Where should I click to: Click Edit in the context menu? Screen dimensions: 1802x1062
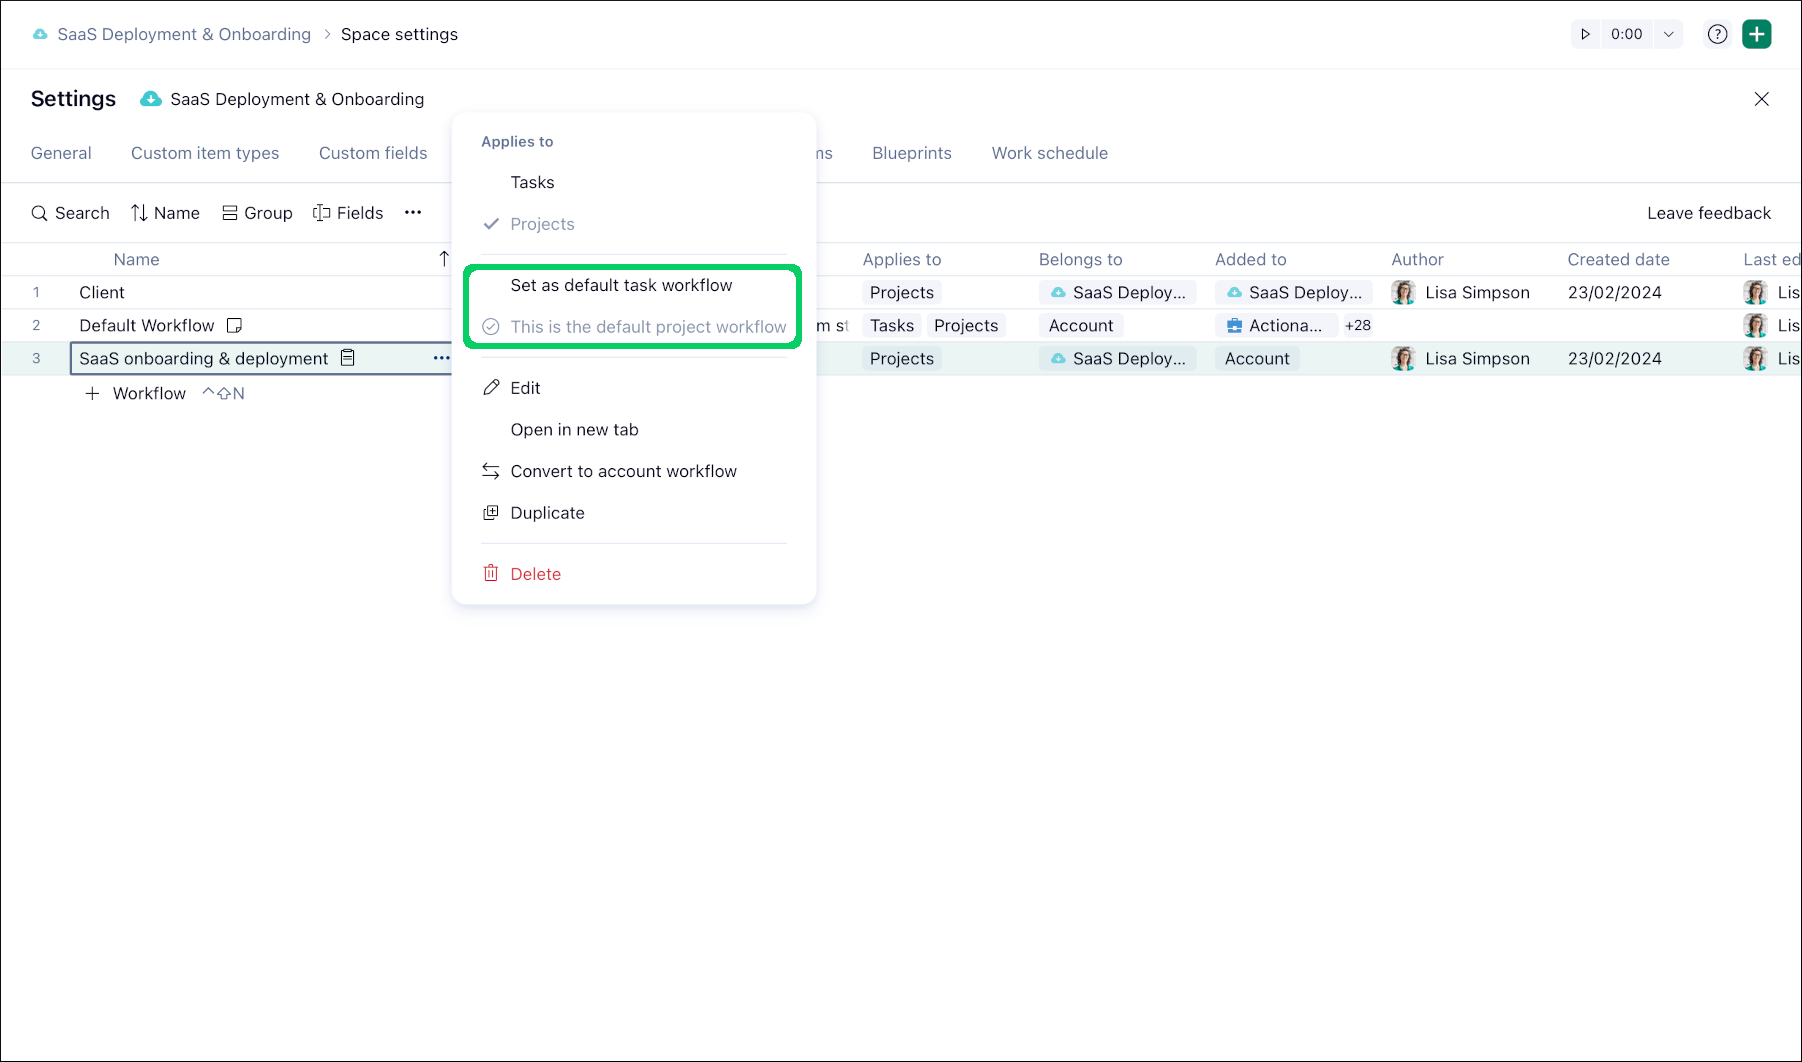(x=525, y=388)
